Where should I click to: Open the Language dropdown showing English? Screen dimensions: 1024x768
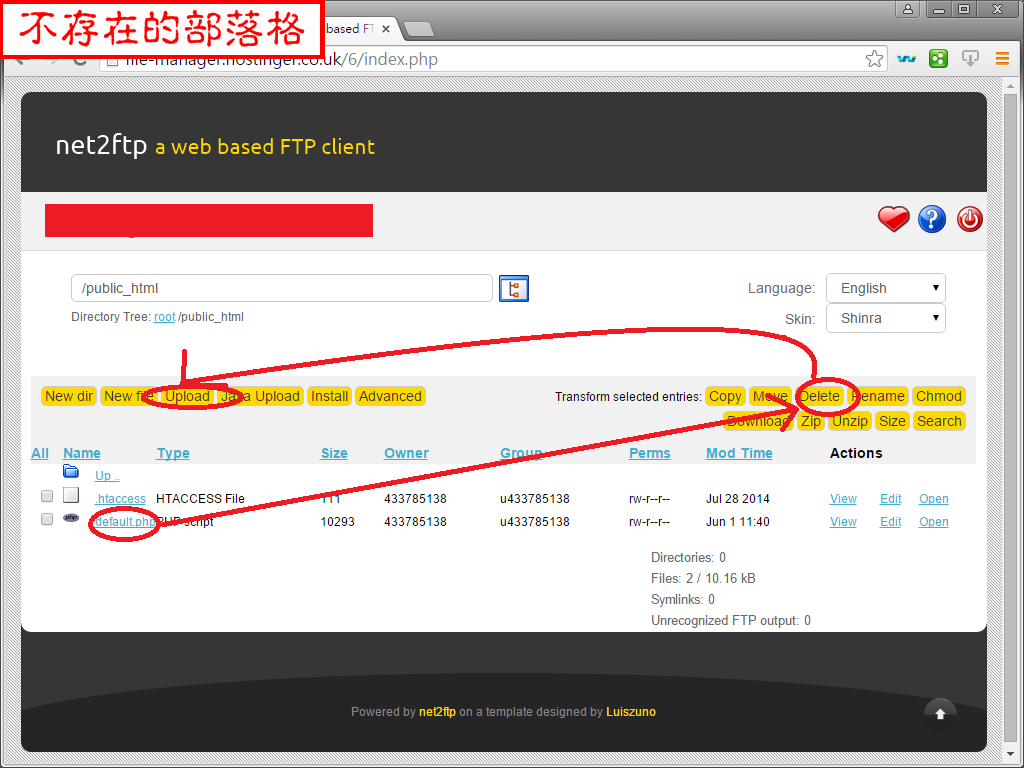pyautogui.click(x=886, y=288)
